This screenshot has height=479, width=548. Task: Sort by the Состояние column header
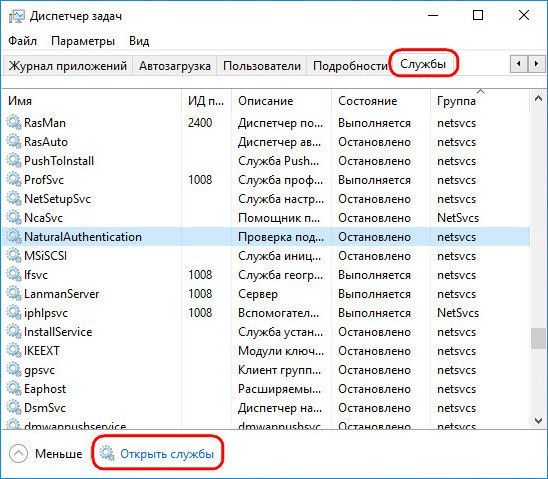(x=381, y=101)
